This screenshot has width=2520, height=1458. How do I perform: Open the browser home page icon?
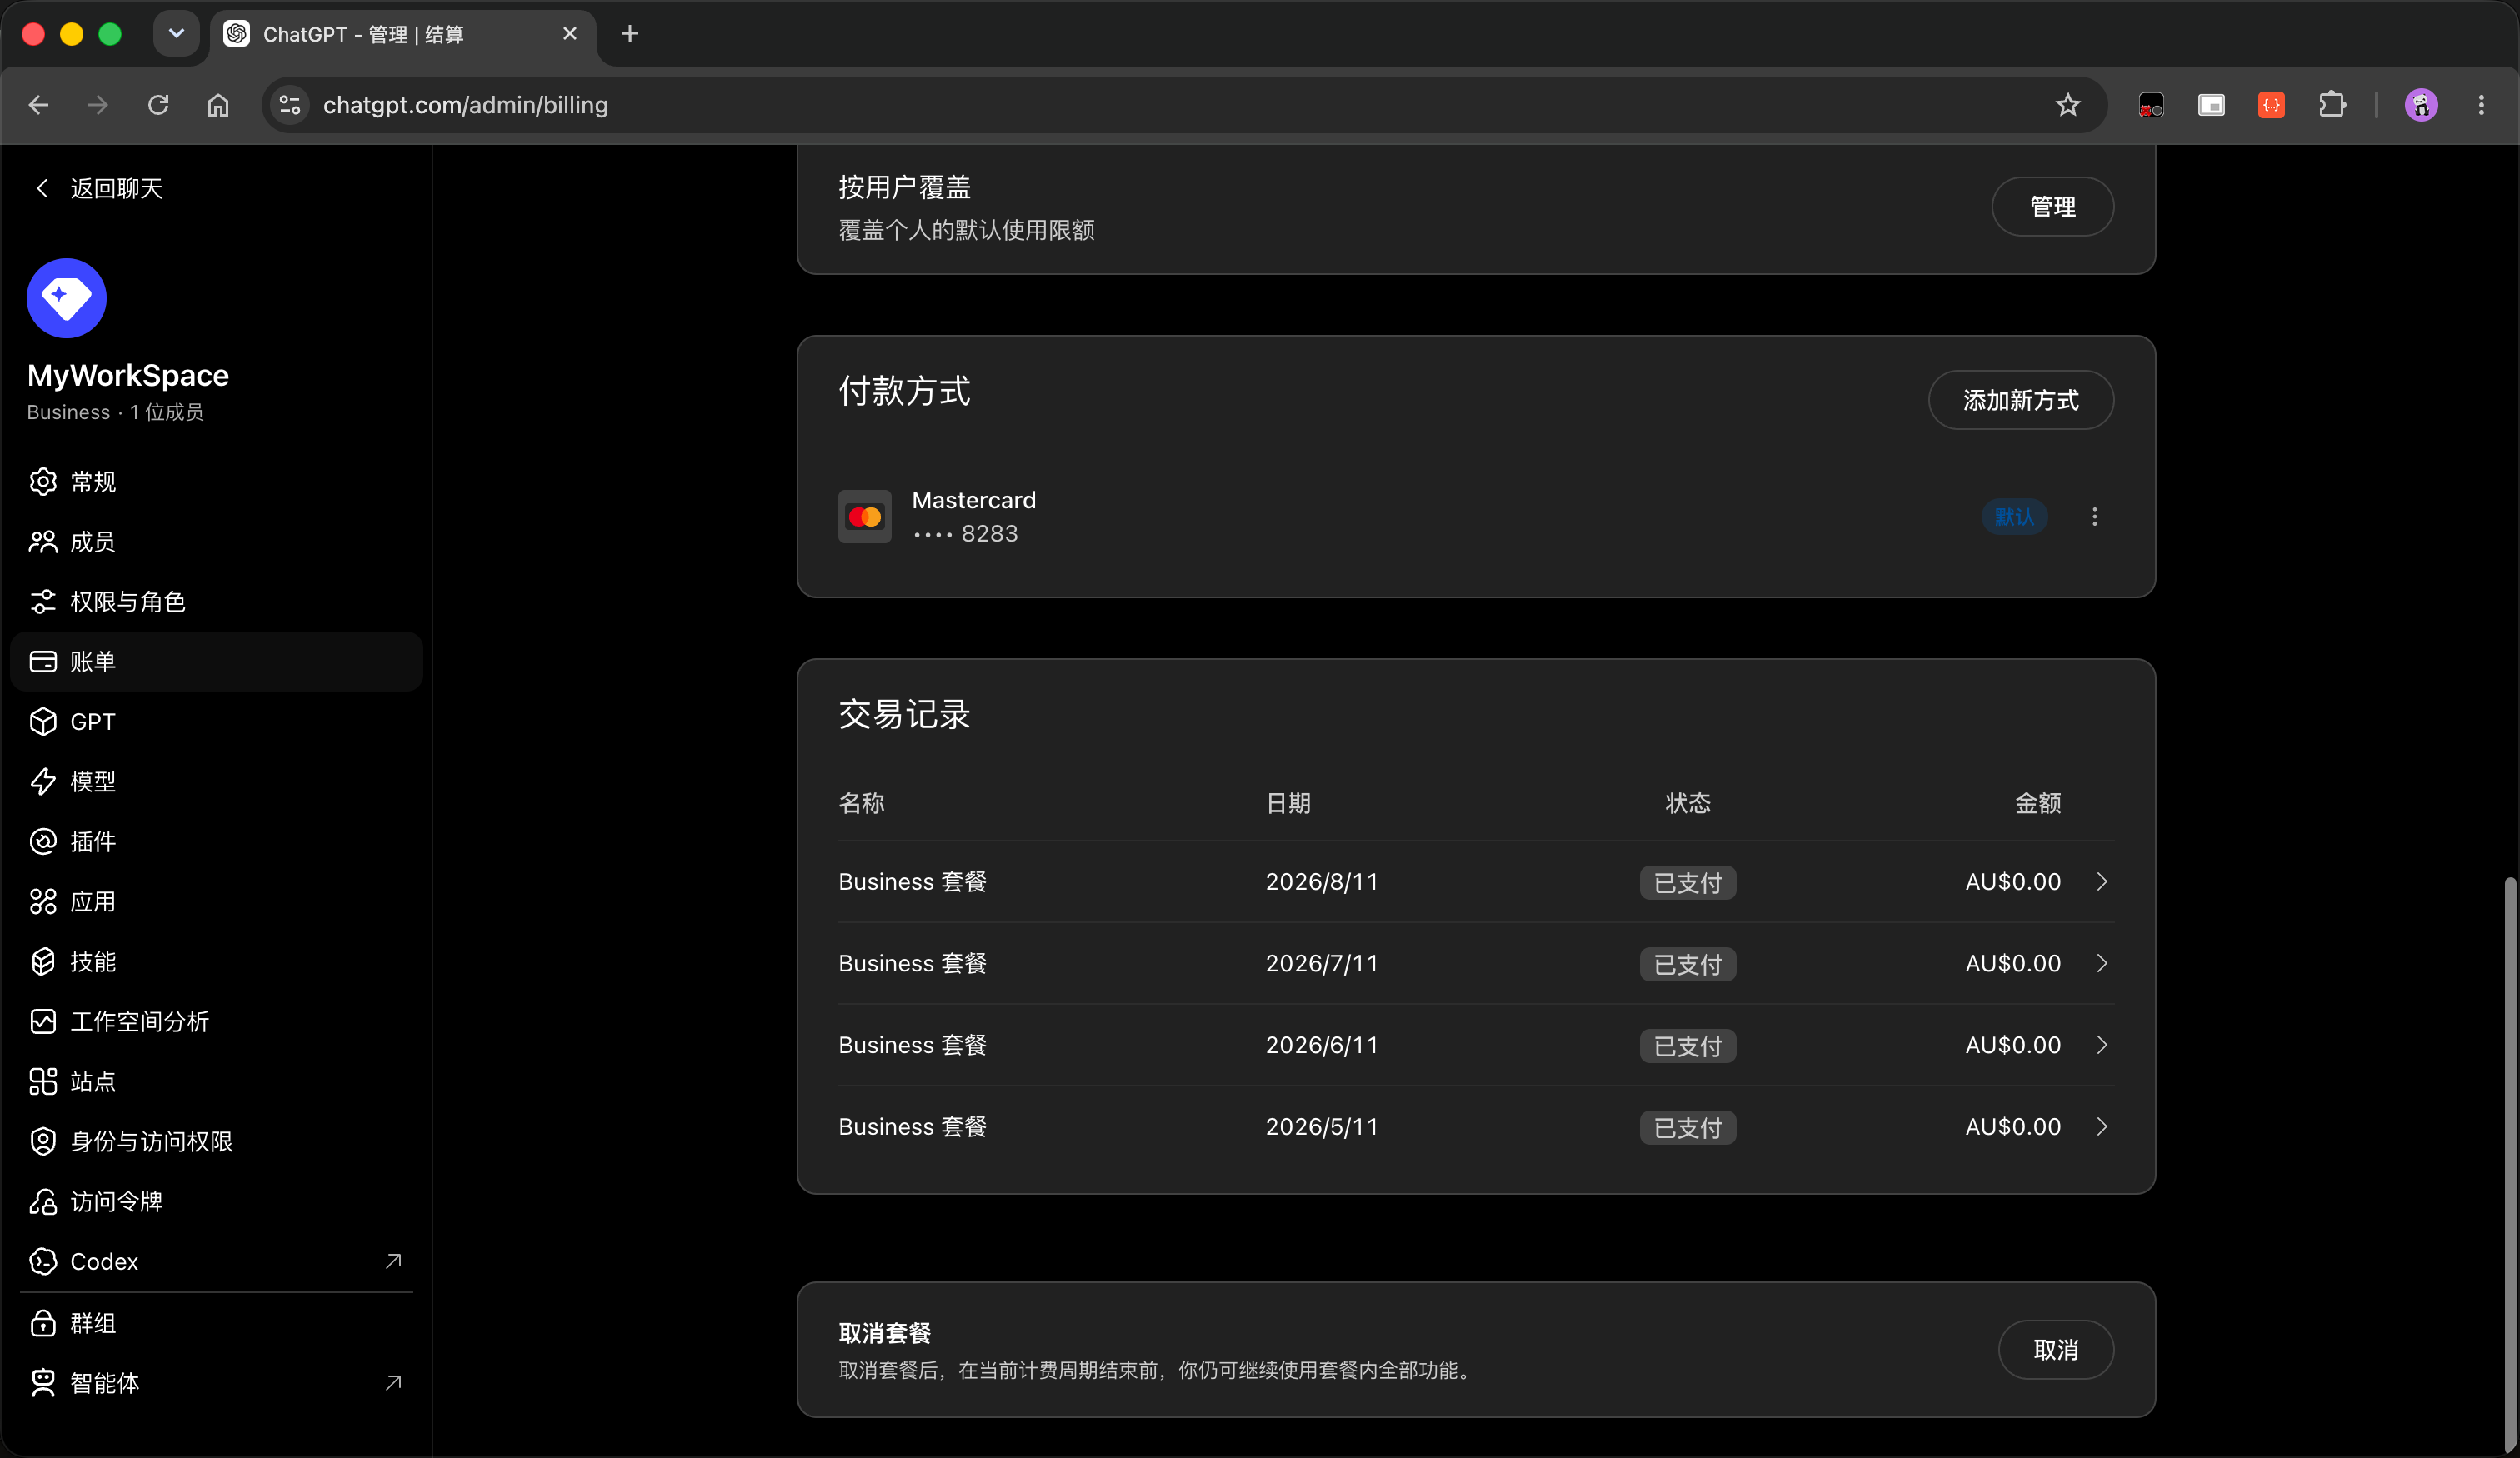point(218,105)
